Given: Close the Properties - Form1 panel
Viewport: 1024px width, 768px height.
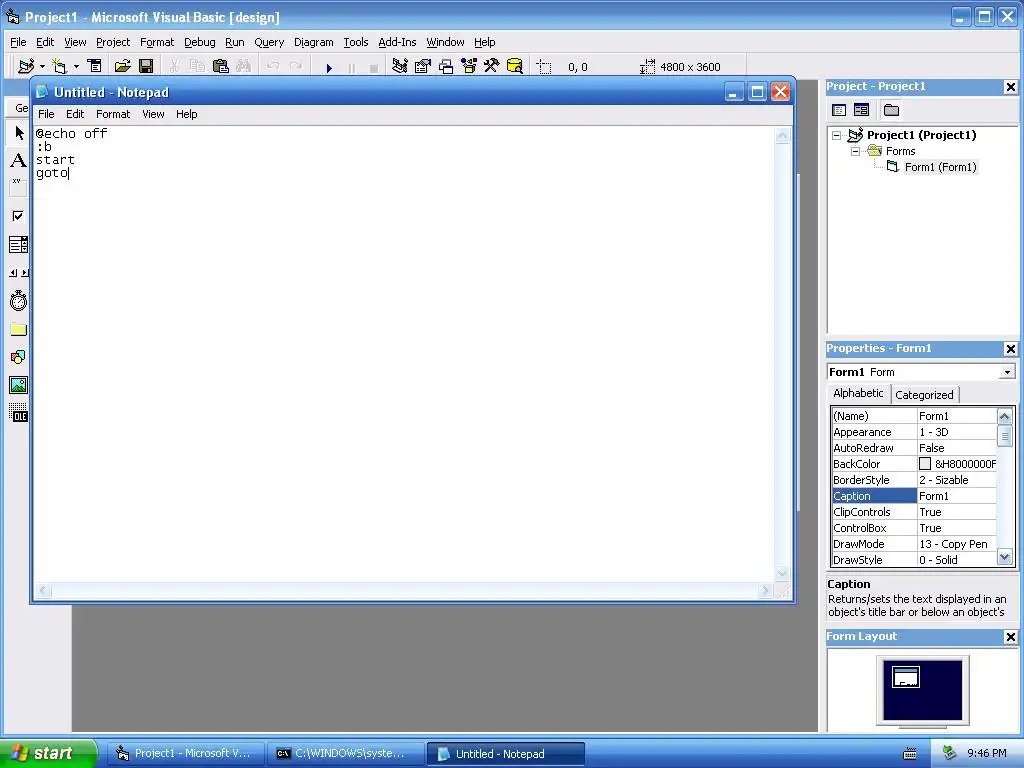Looking at the screenshot, I should [1010, 349].
